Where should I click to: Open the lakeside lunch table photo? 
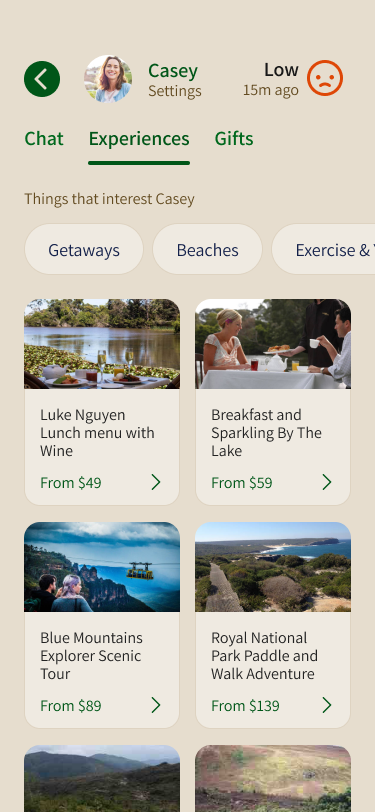point(102,344)
